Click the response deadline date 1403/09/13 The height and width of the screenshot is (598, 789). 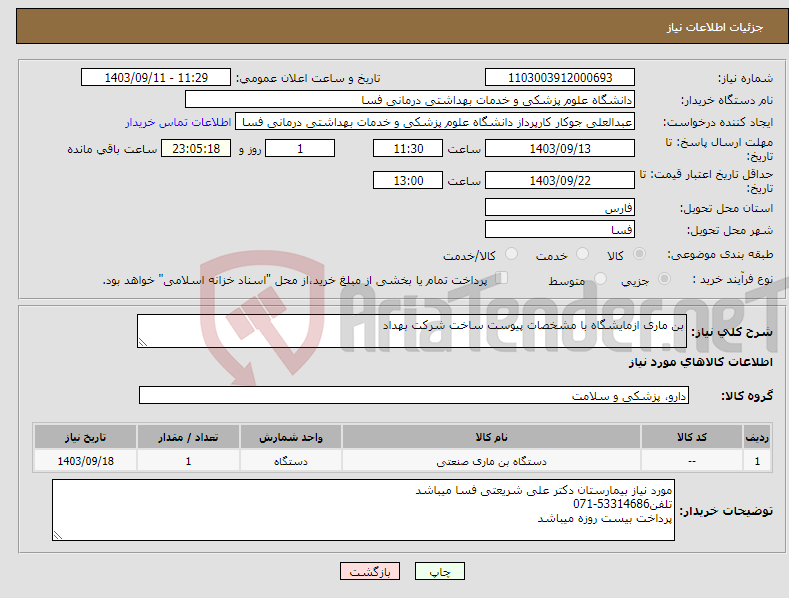pos(560,148)
